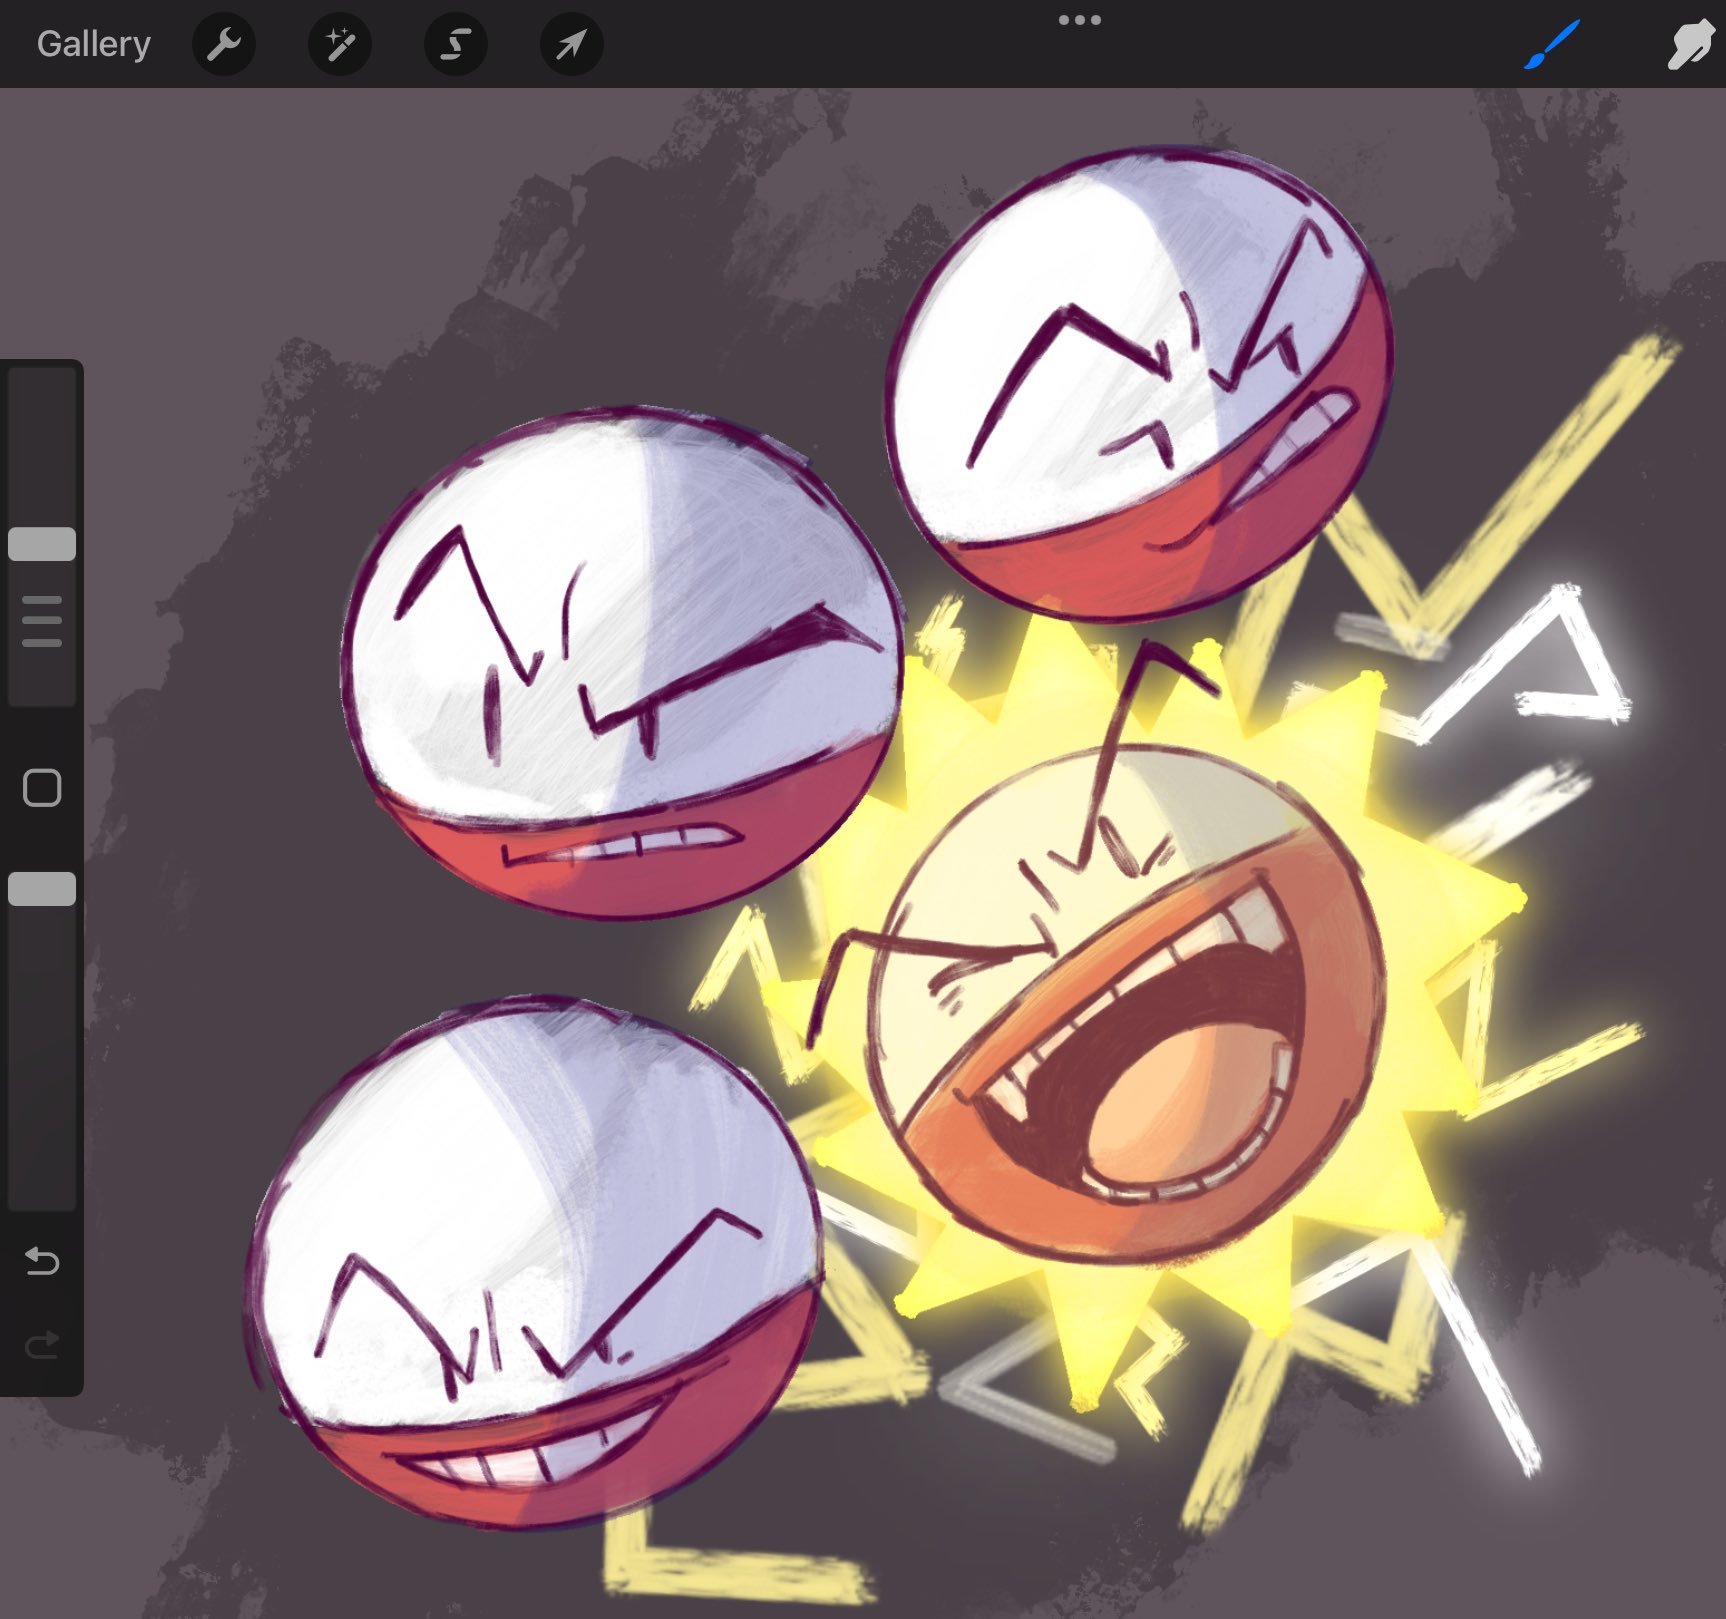
Task: Open the canvas options with the ellipsis icon
Action: [x=1080, y=18]
